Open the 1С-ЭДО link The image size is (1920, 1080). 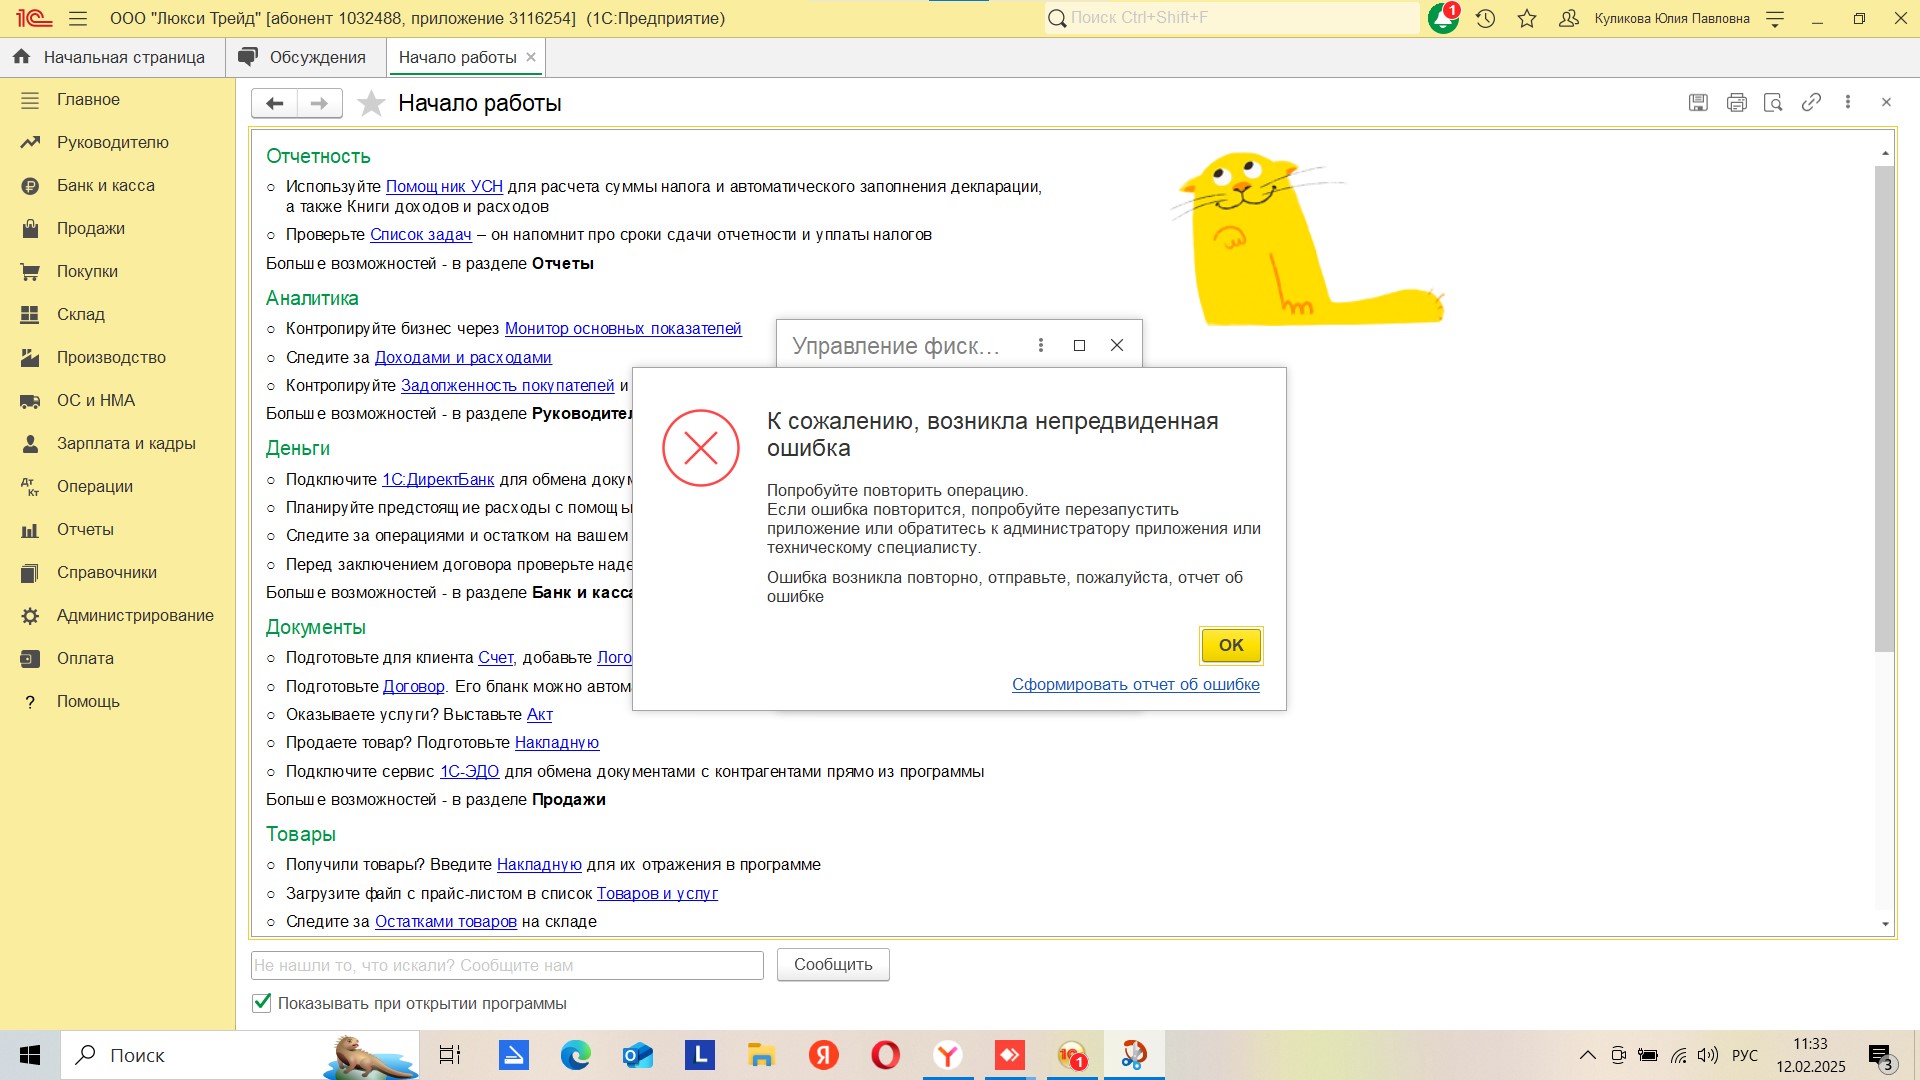[469, 771]
